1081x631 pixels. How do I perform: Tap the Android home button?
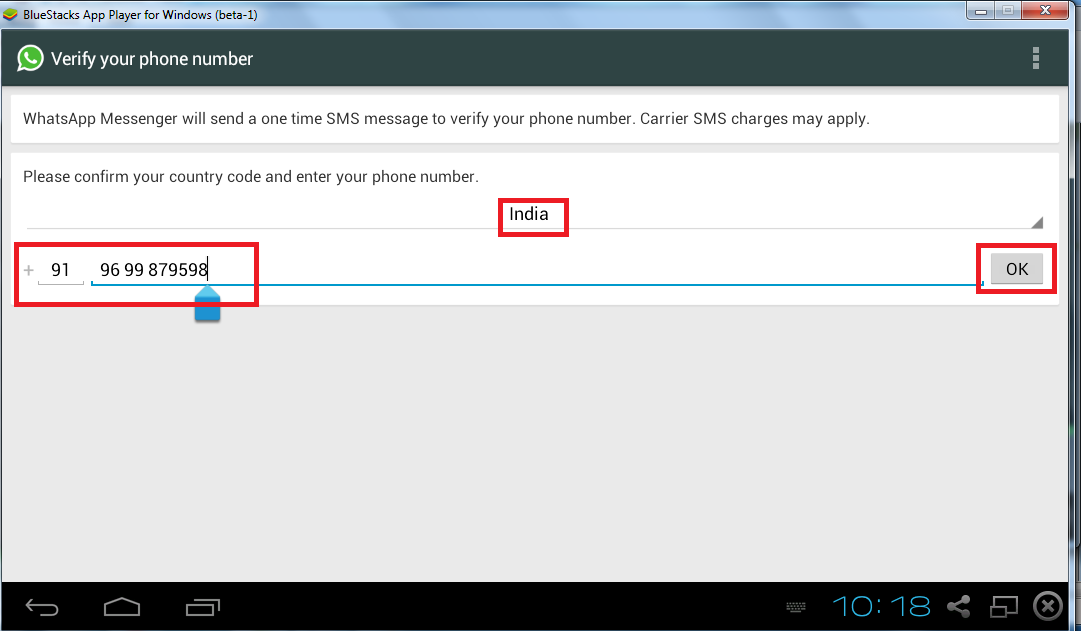122,606
